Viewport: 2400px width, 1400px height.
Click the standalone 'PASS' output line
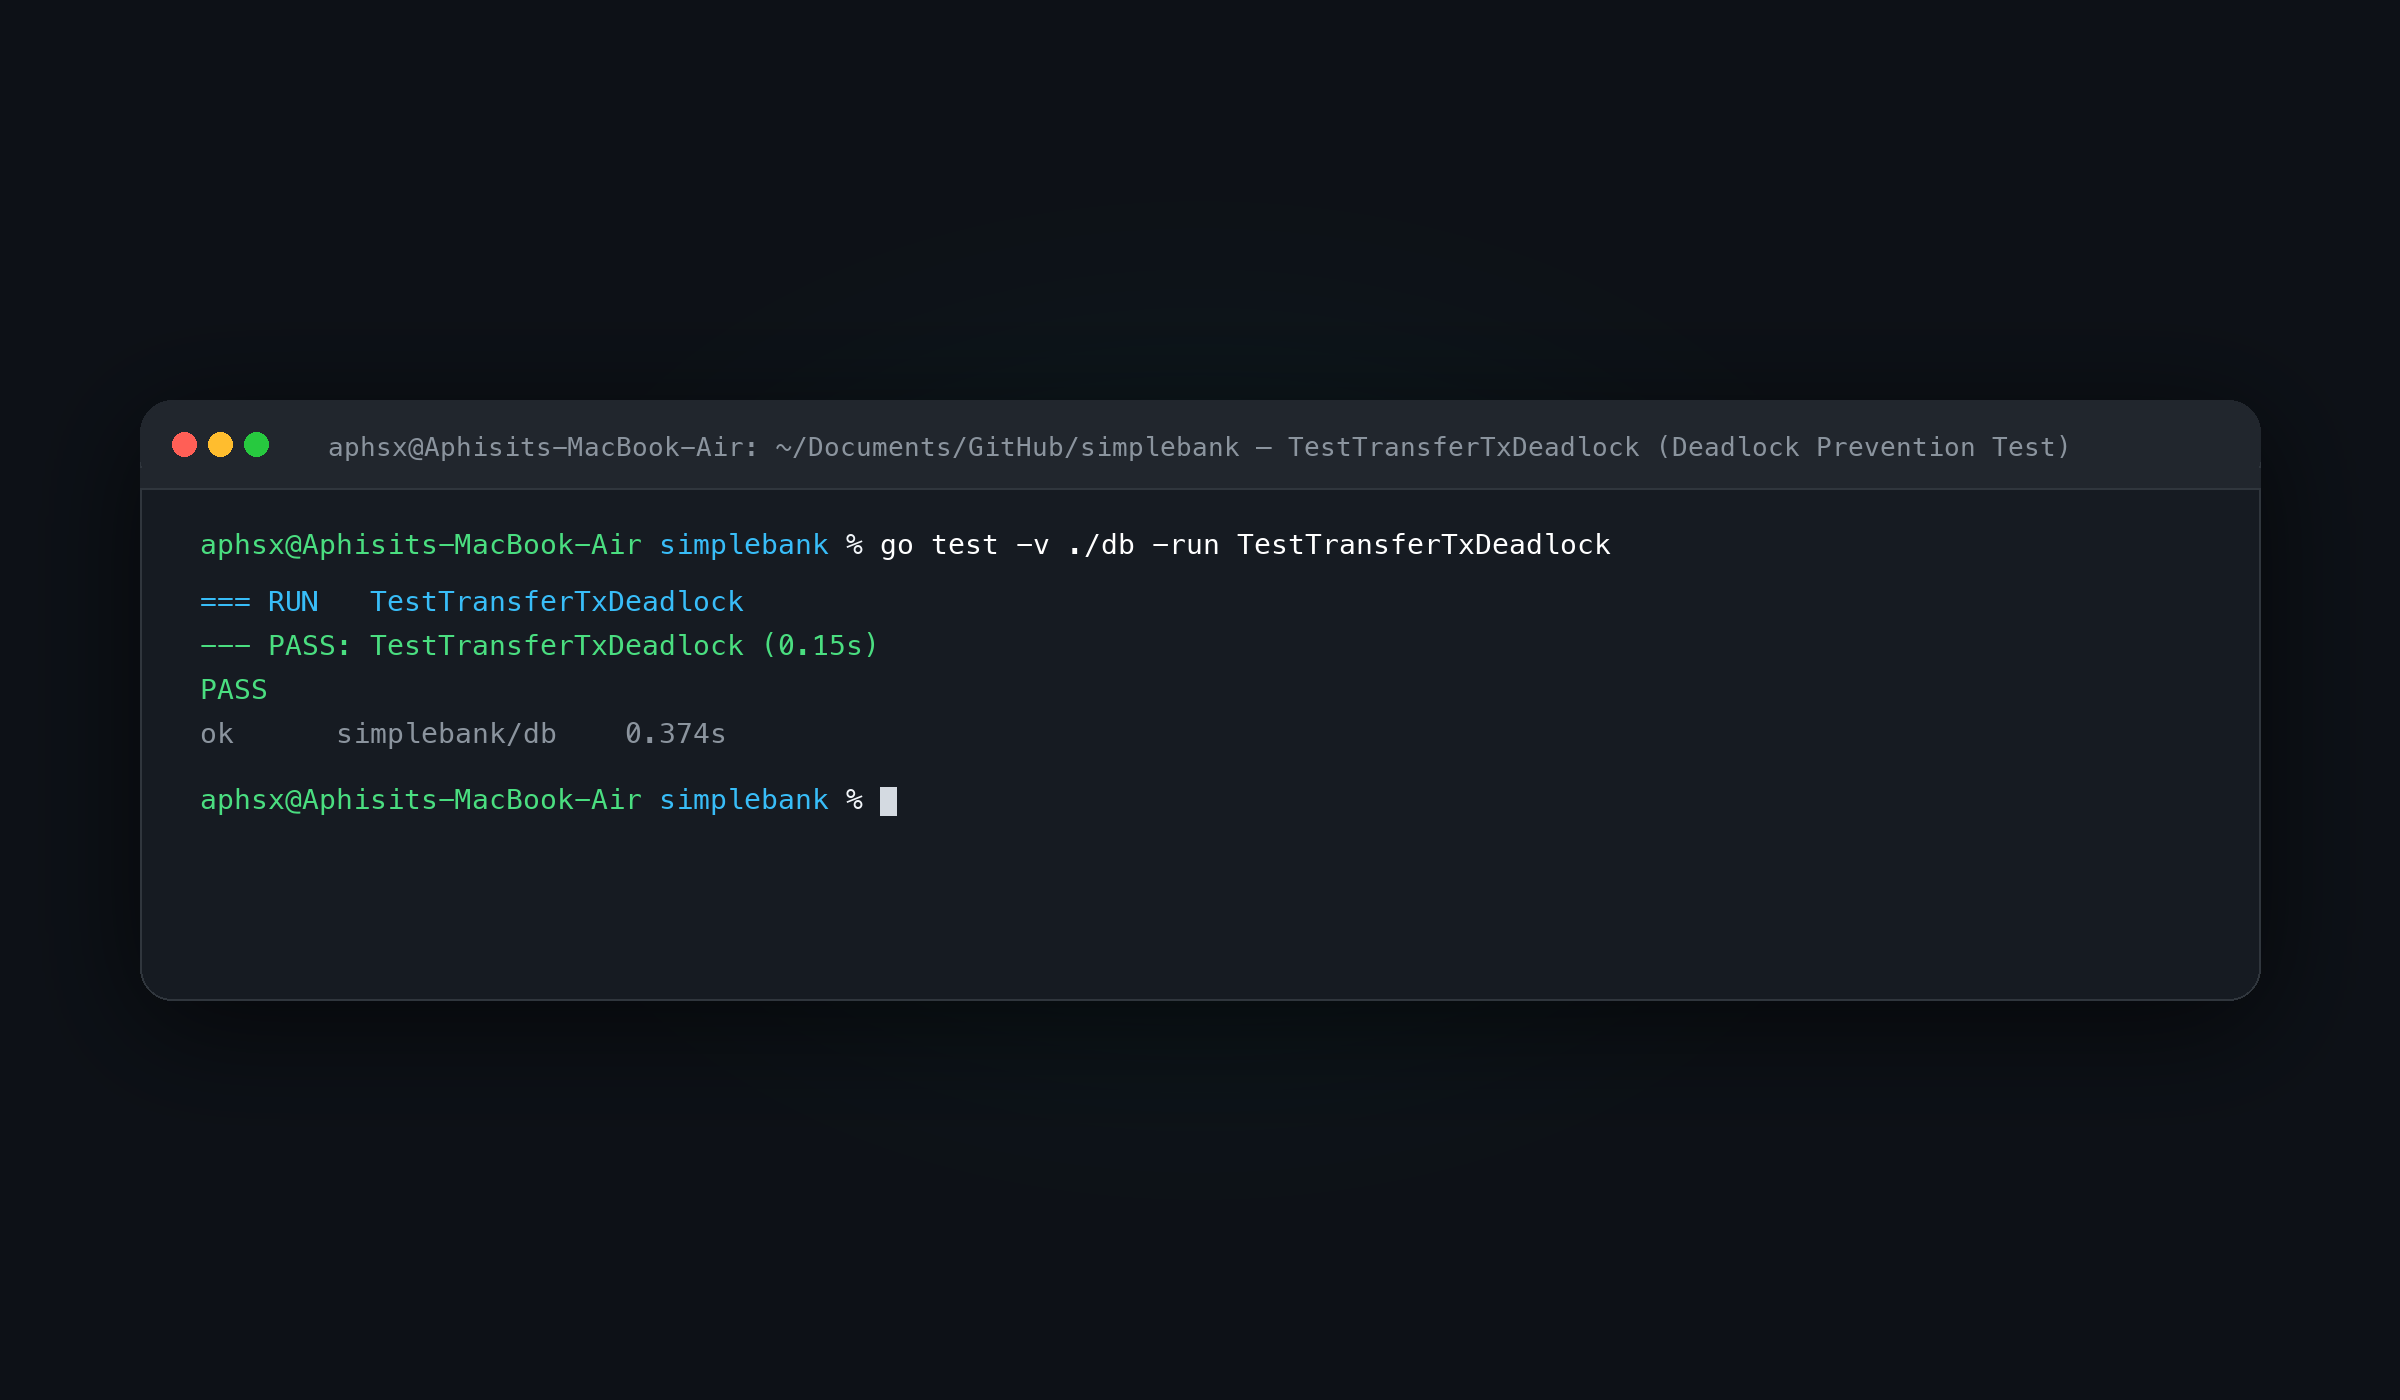point(234,690)
